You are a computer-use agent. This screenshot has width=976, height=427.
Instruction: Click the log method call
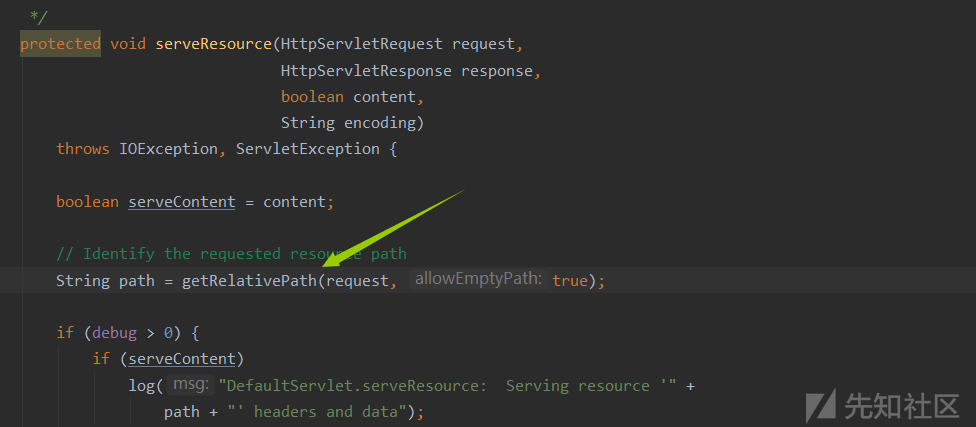pyautogui.click(x=141, y=386)
